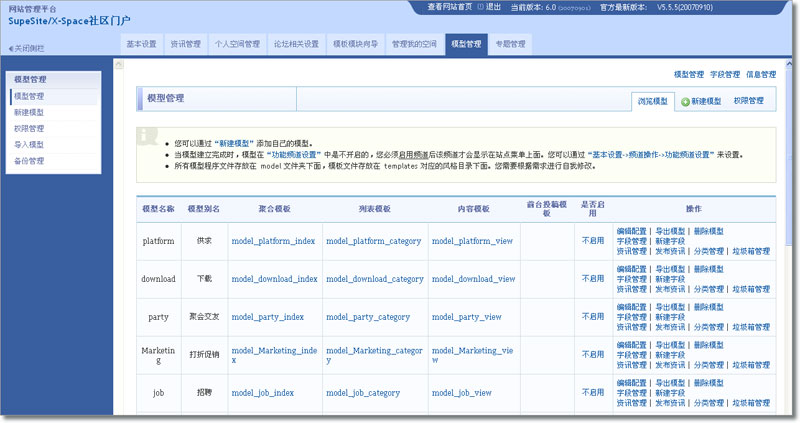
Task: Open model_platform_index template link
Action: [x=273, y=241]
